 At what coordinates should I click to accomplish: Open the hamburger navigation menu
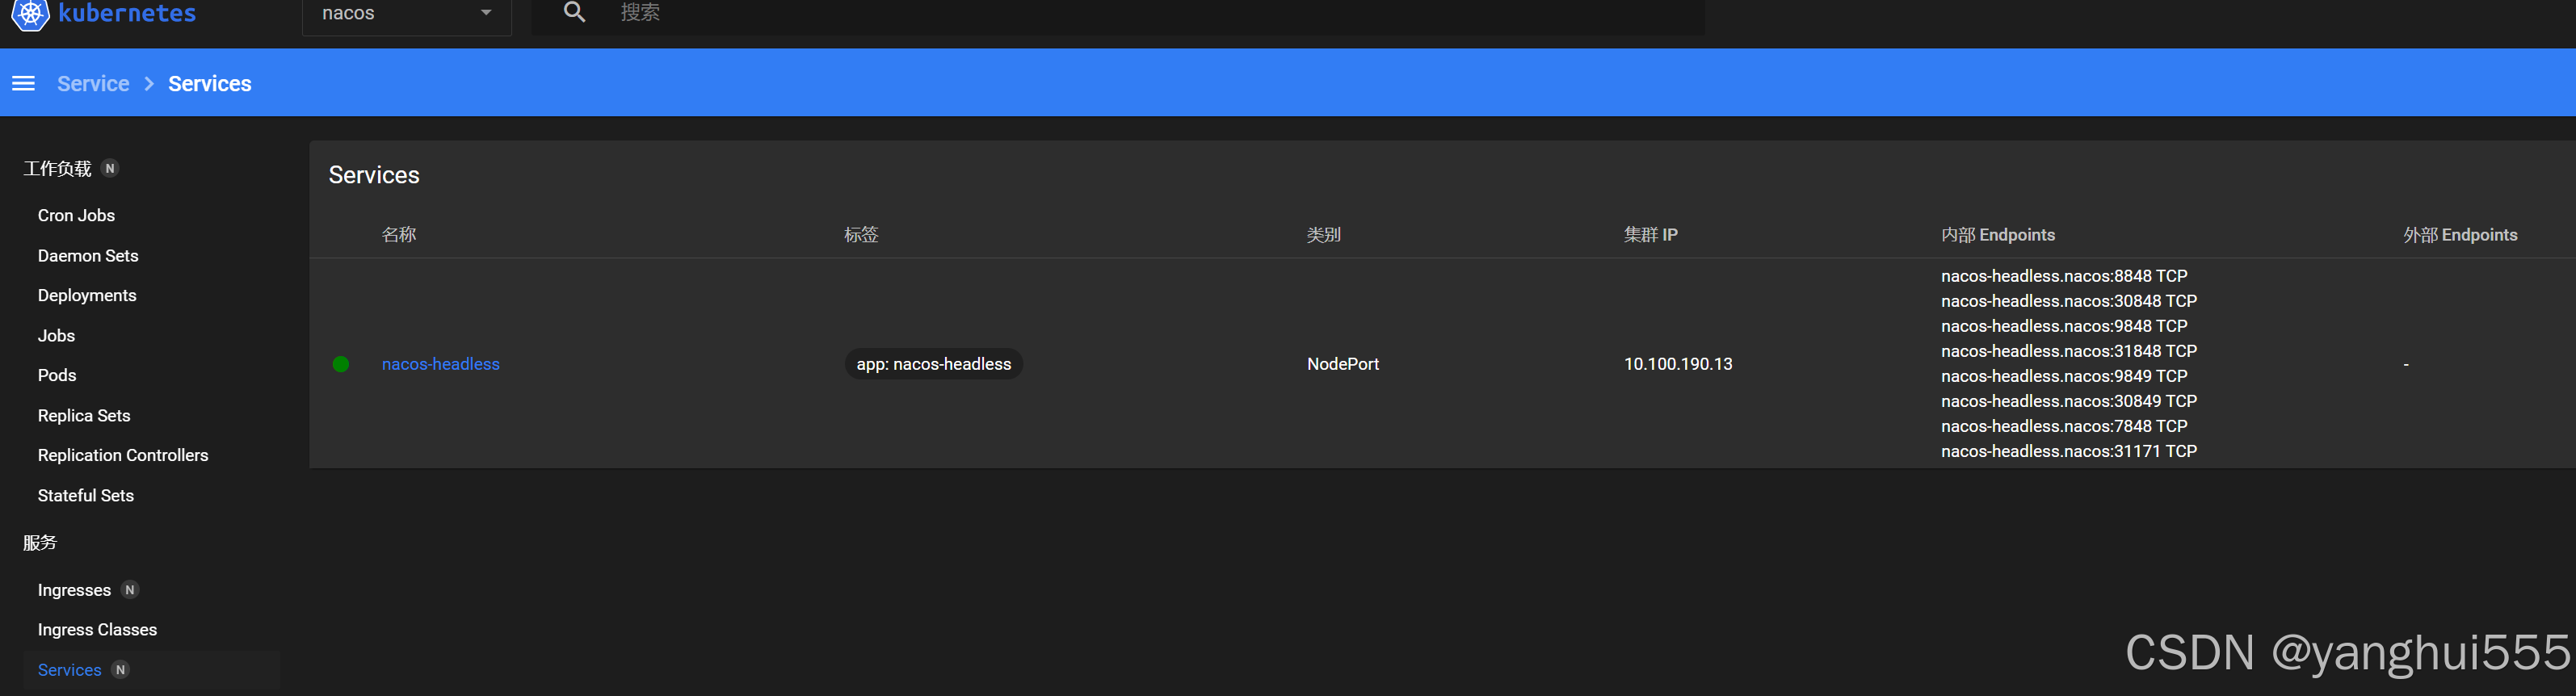23,83
